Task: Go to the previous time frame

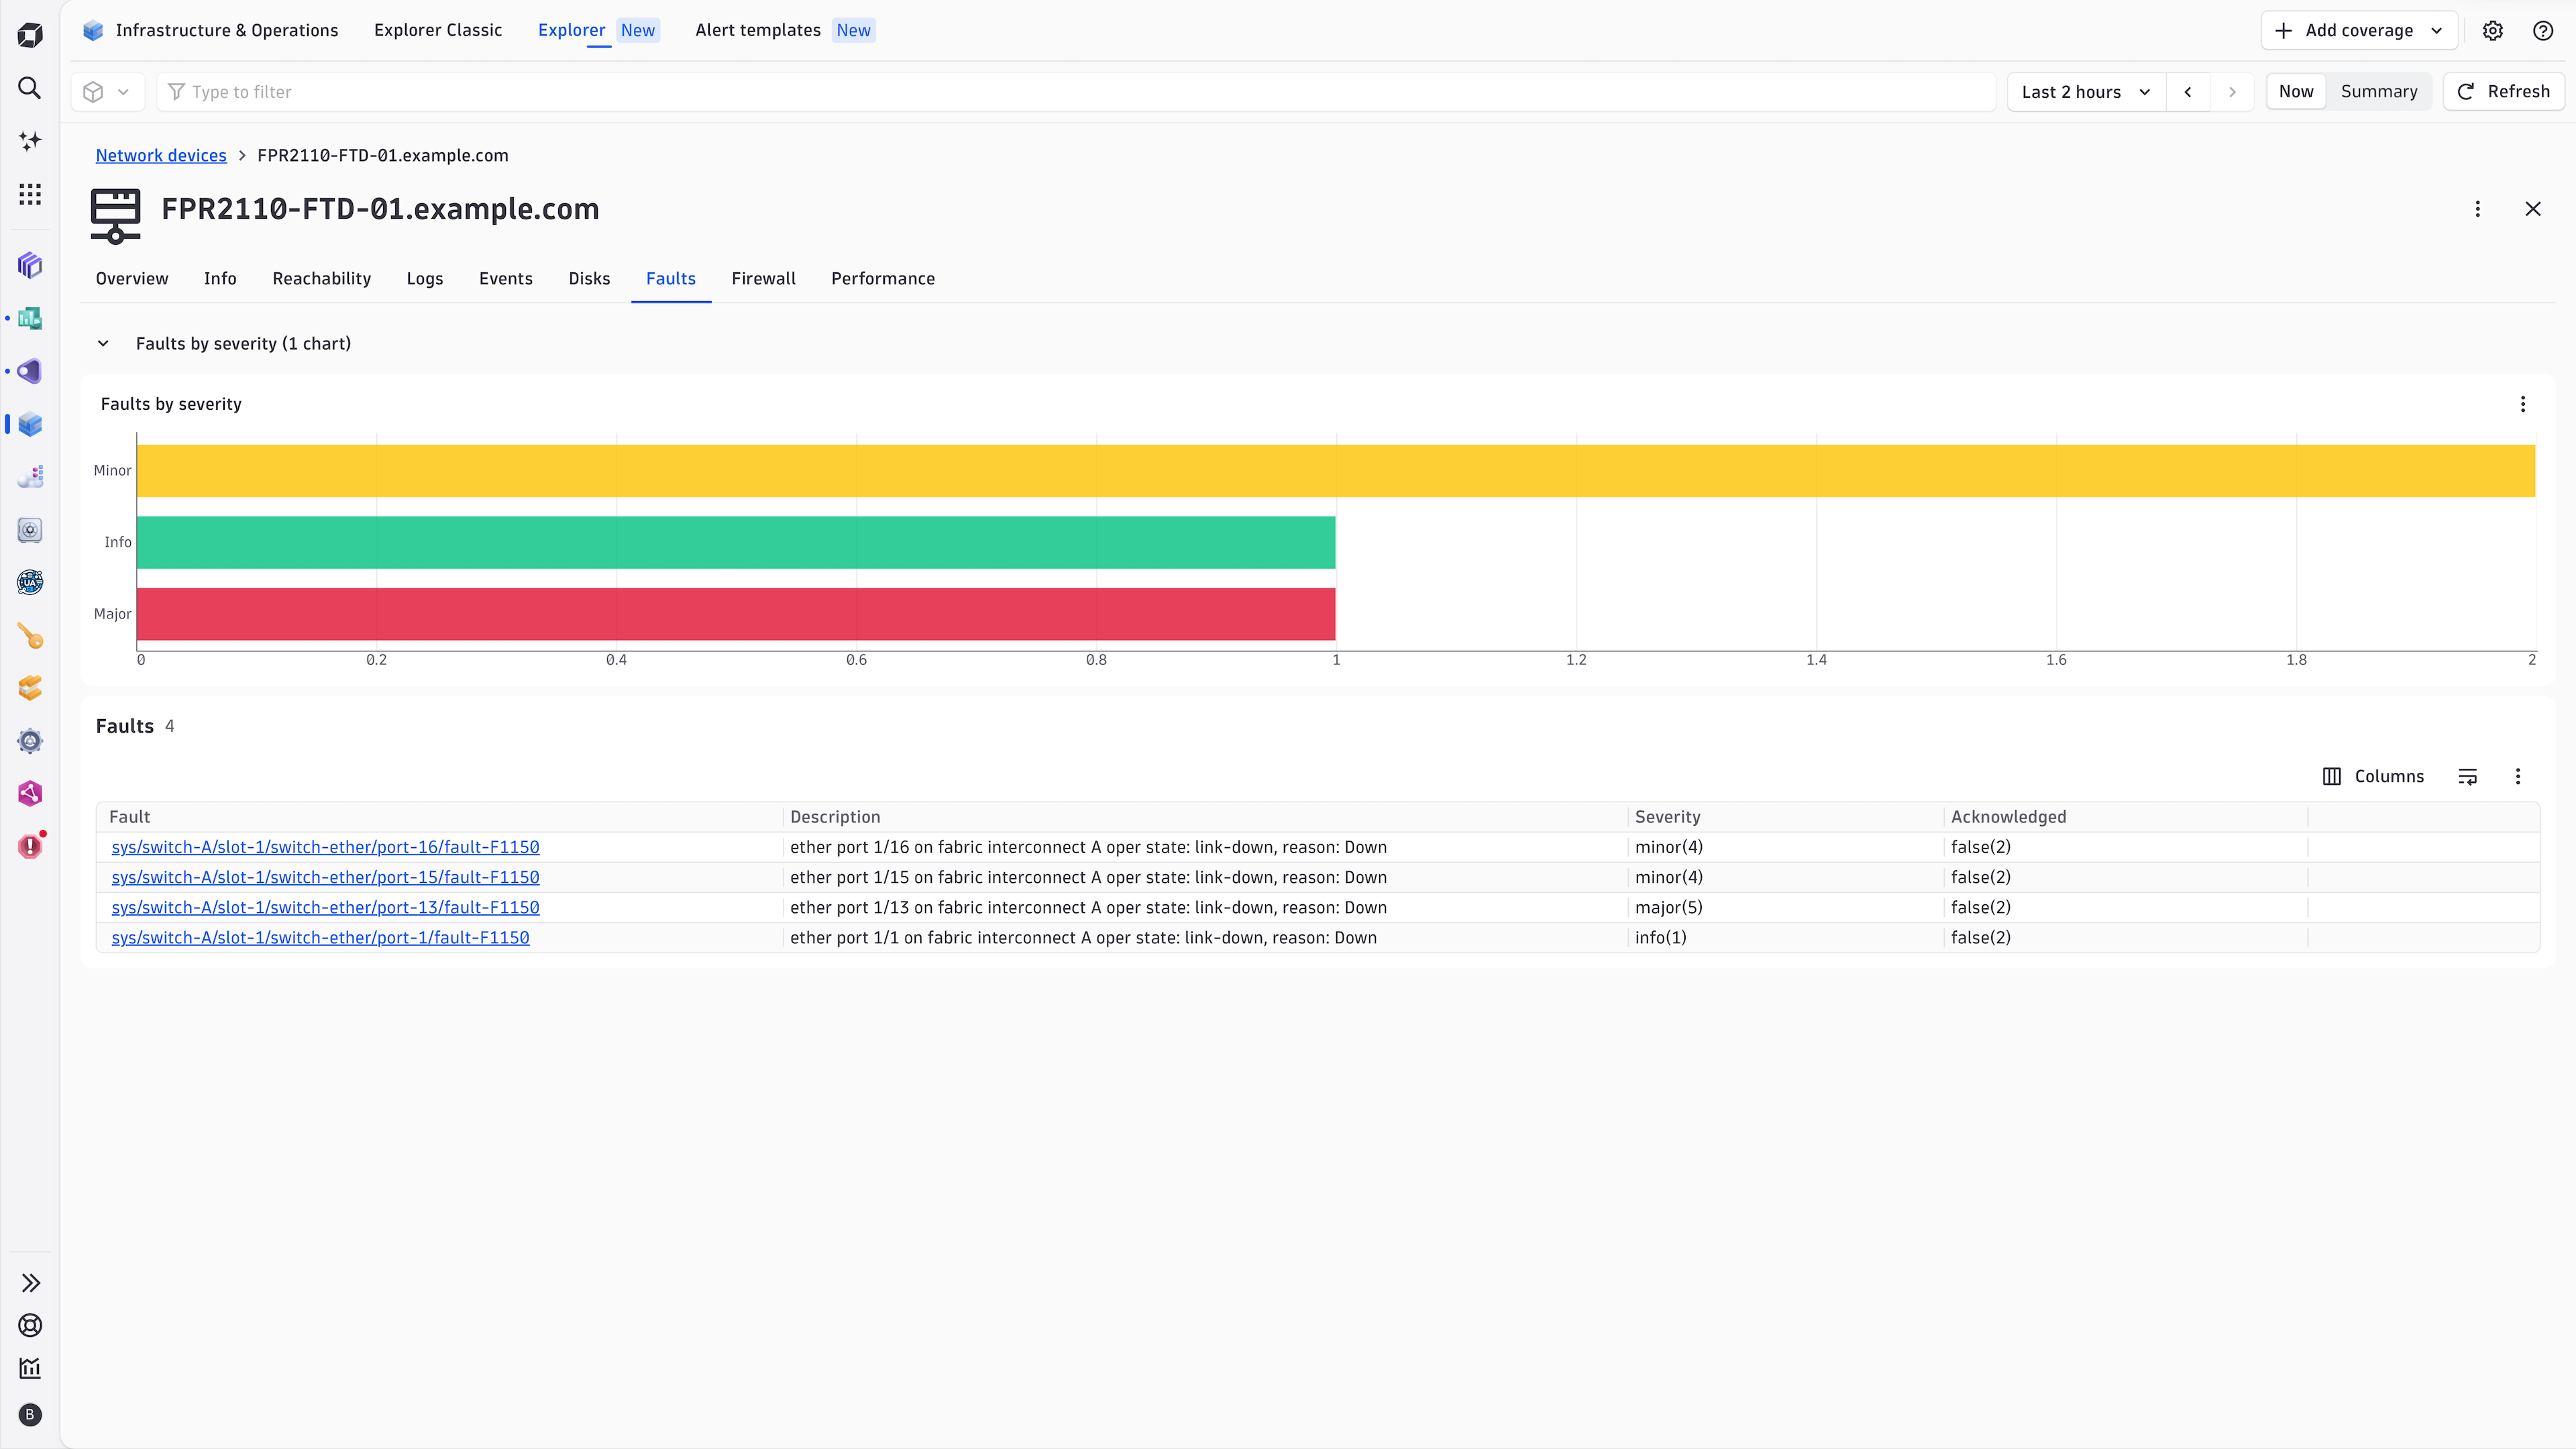Action: point(2188,92)
